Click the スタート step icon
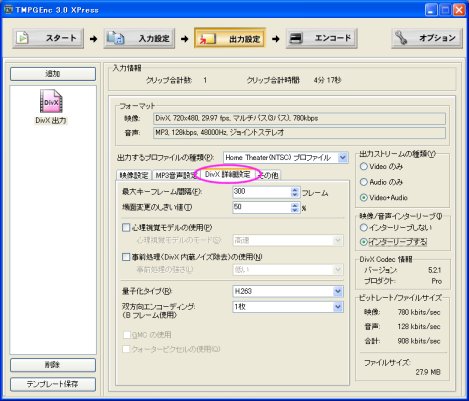This screenshot has width=469, height=401. [23, 38]
